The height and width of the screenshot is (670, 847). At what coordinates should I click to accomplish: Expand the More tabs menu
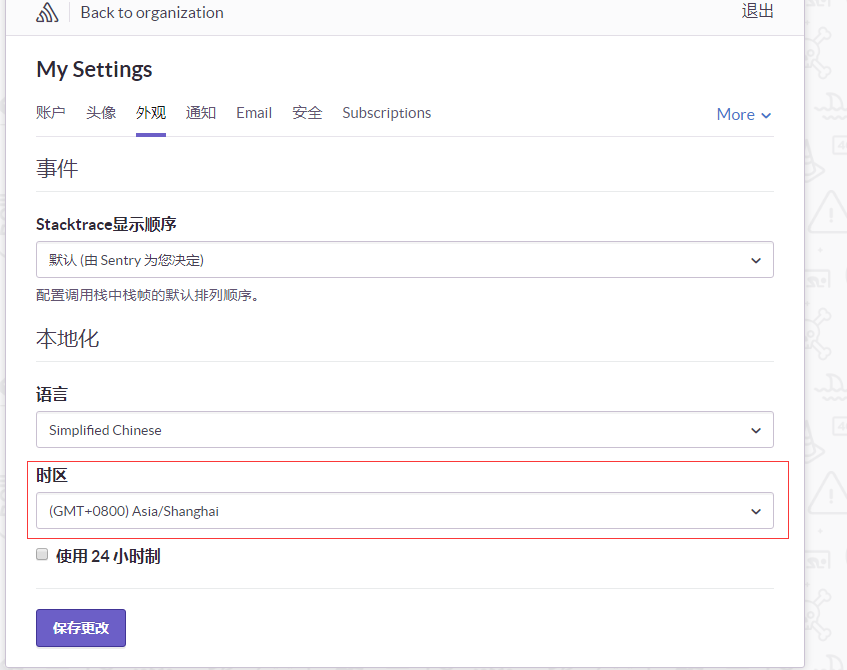tap(744, 115)
